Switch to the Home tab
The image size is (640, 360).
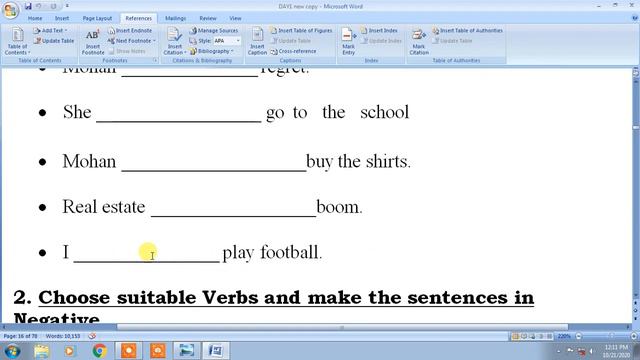click(35, 18)
